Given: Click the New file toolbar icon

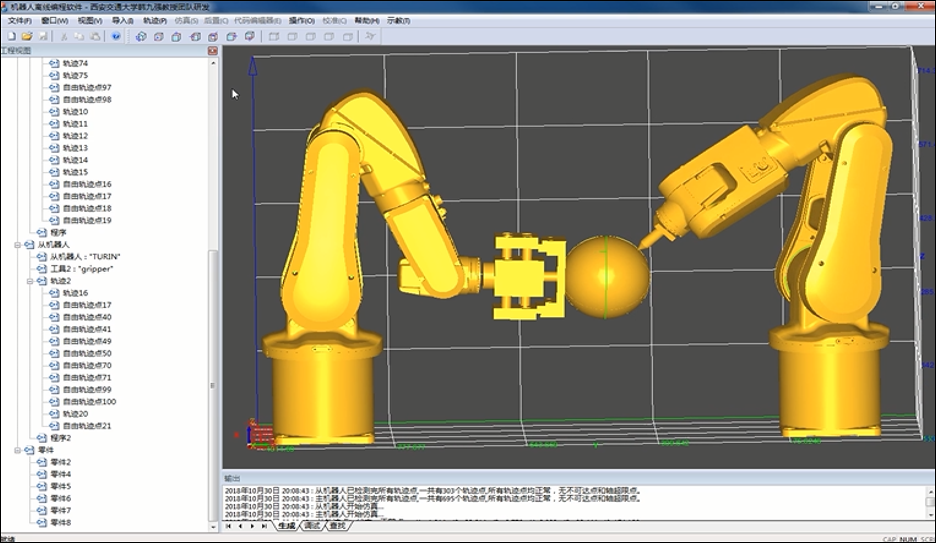Looking at the screenshot, I should click(9, 36).
